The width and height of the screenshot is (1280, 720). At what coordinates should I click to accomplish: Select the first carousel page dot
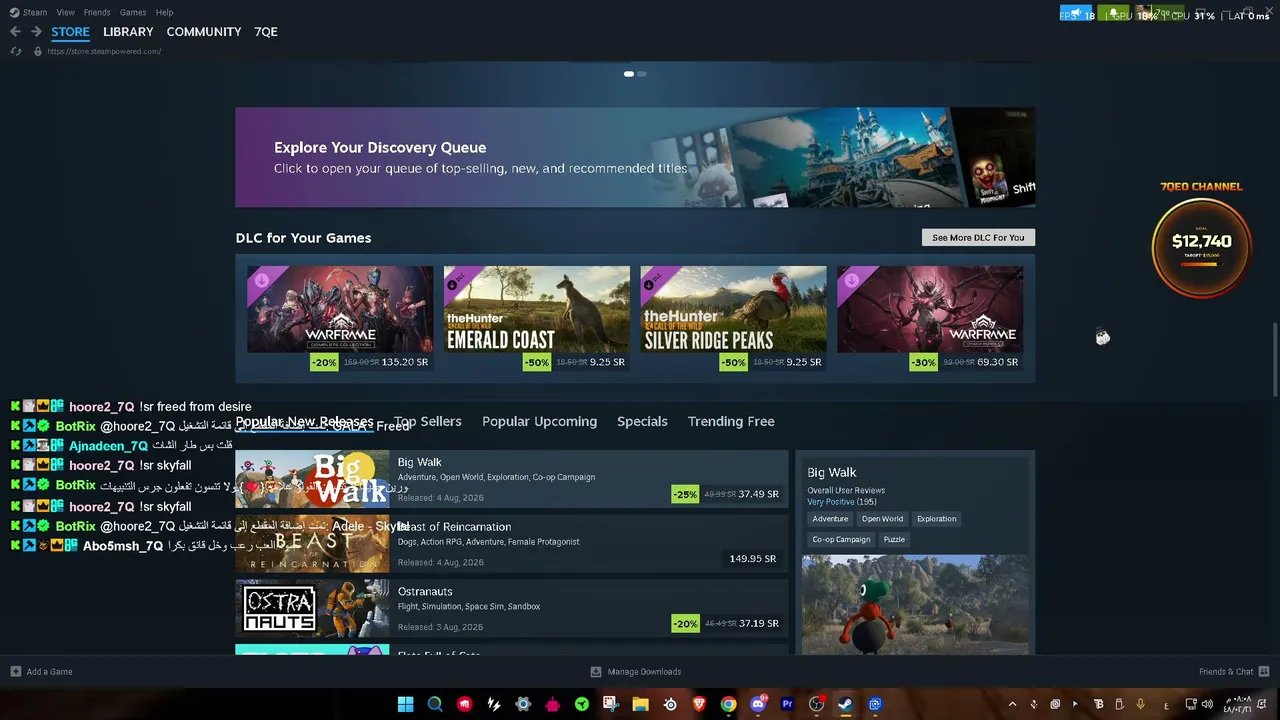point(628,74)
